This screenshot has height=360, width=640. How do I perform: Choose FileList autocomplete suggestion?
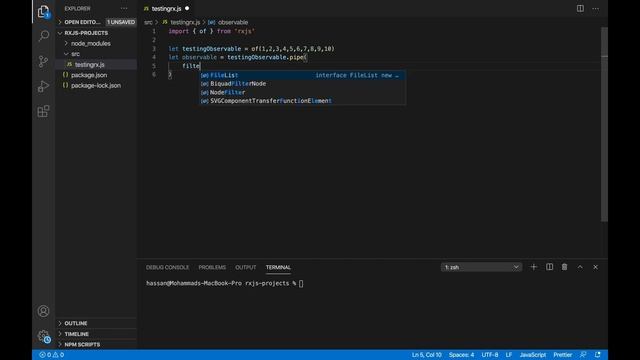[302, 75]
